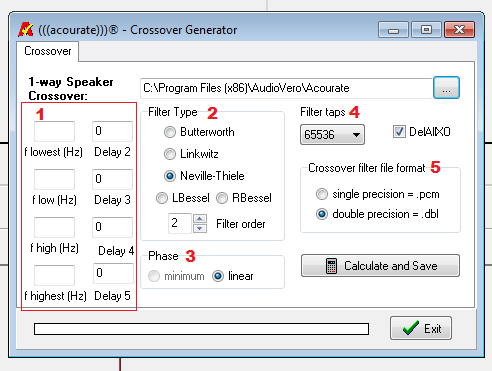Click the progress bar at bottom
492x371 pixels.
click(201, 329)
